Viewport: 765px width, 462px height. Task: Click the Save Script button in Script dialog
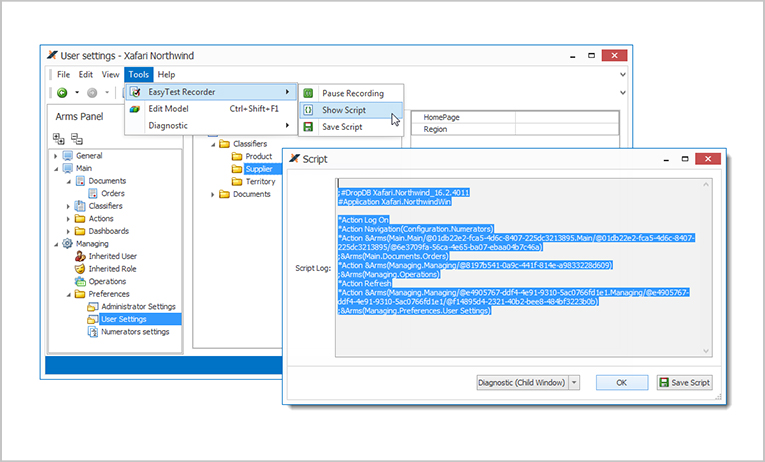pos(684,382)
